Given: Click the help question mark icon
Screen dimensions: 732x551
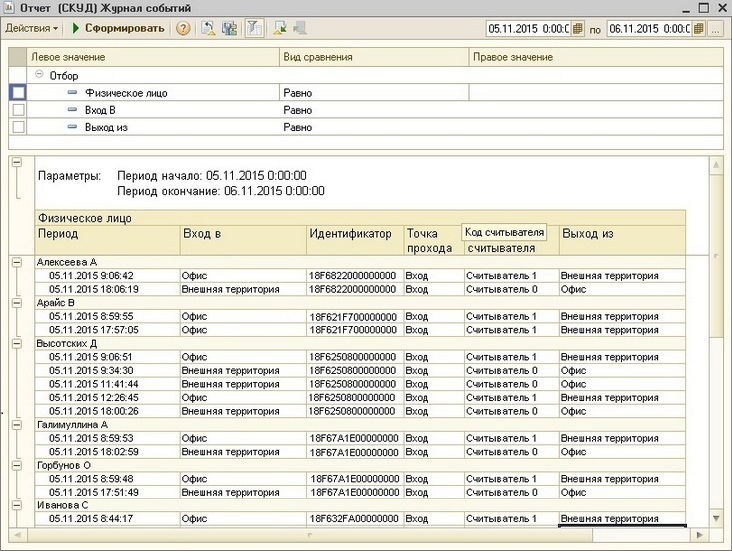Looking at the screenshot, I should pyautogui.click(x=183, y=28).
